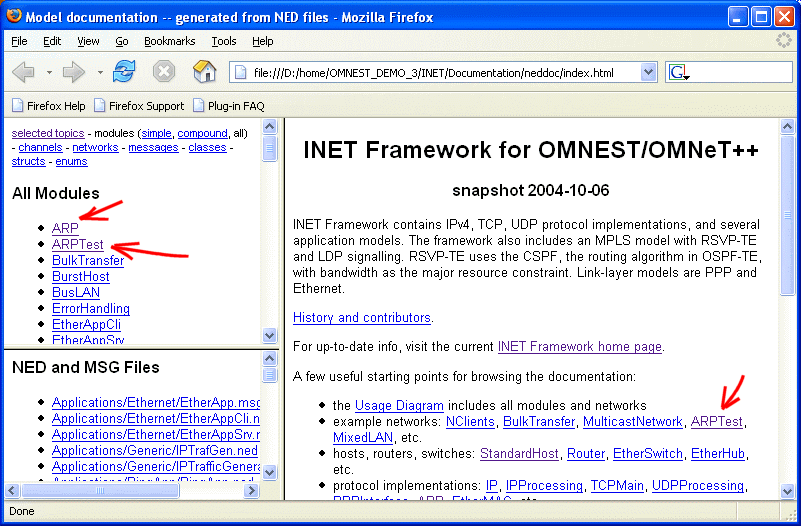This screenshot has width=801, height=526.
Task: Open the MulticastNetwork example link
Action: point(632,422)
